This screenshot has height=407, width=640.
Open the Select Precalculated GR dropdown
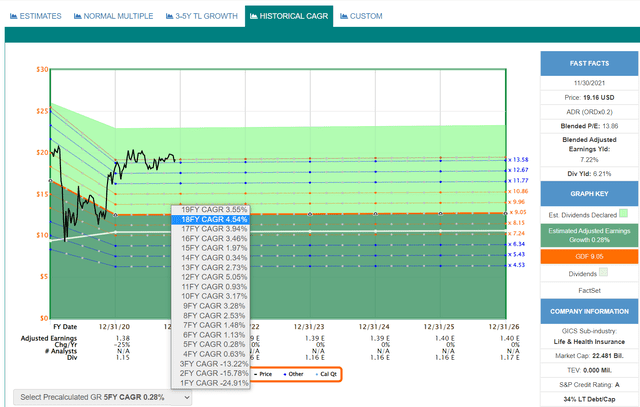coord(102,397)
